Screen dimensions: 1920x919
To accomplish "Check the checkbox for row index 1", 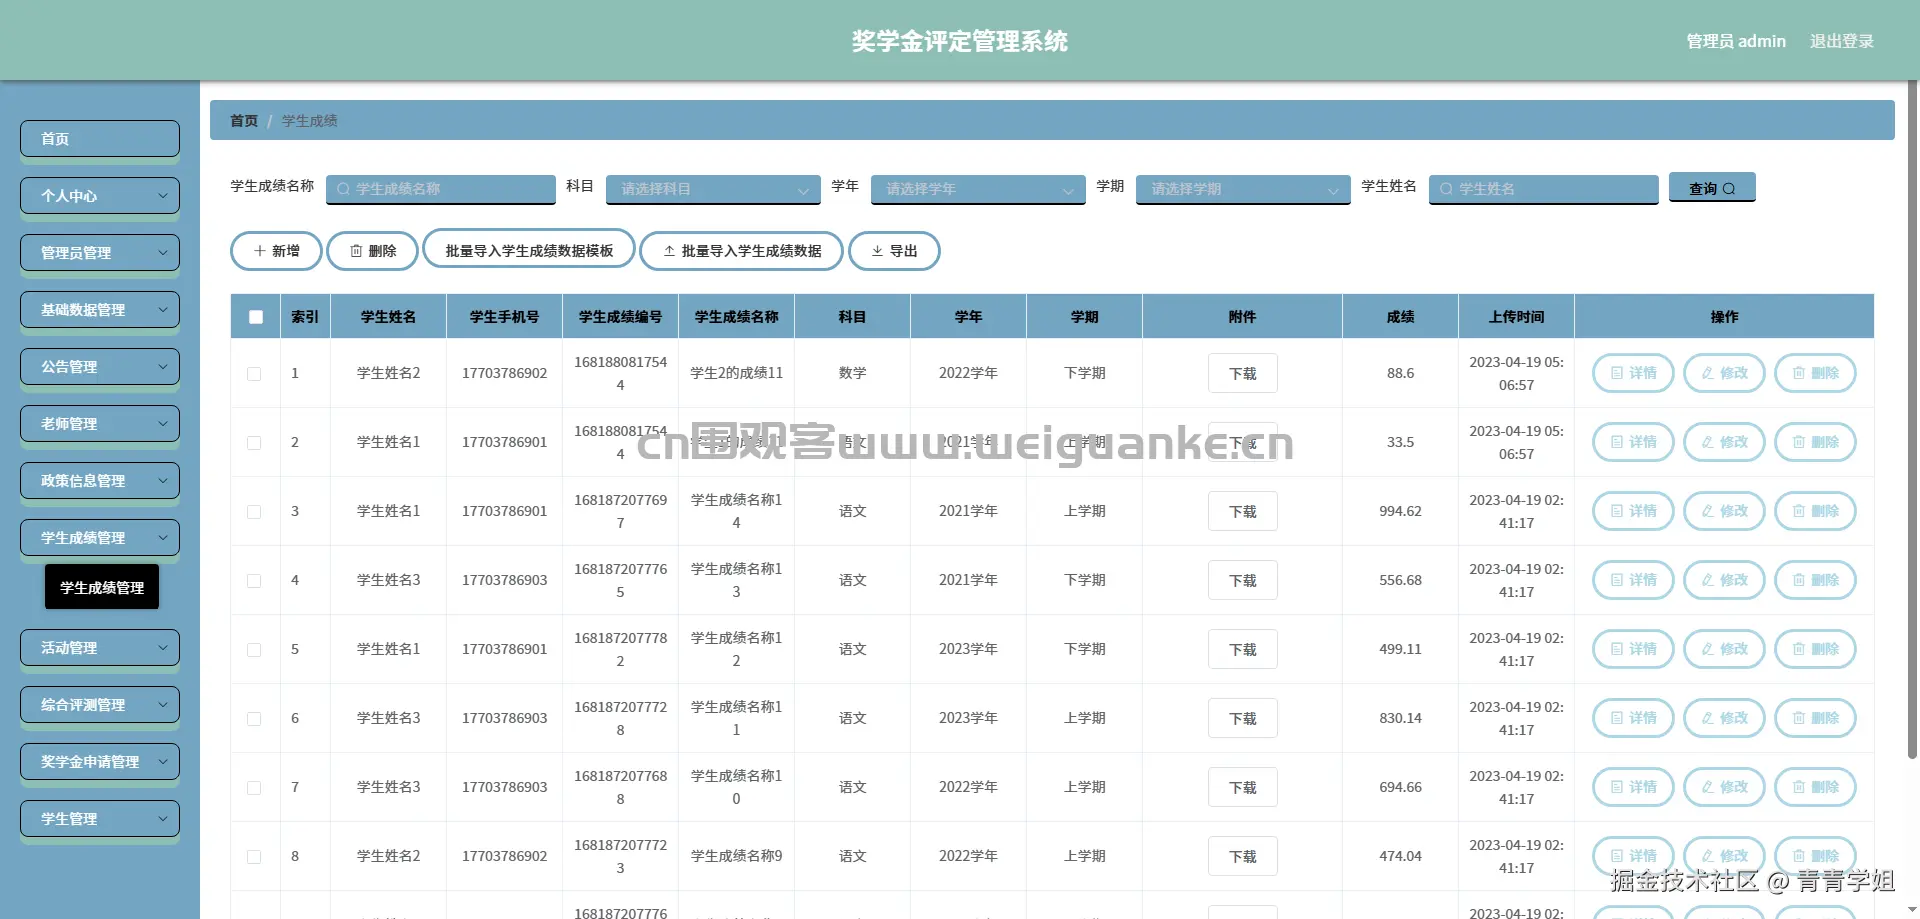I will 254,374.
